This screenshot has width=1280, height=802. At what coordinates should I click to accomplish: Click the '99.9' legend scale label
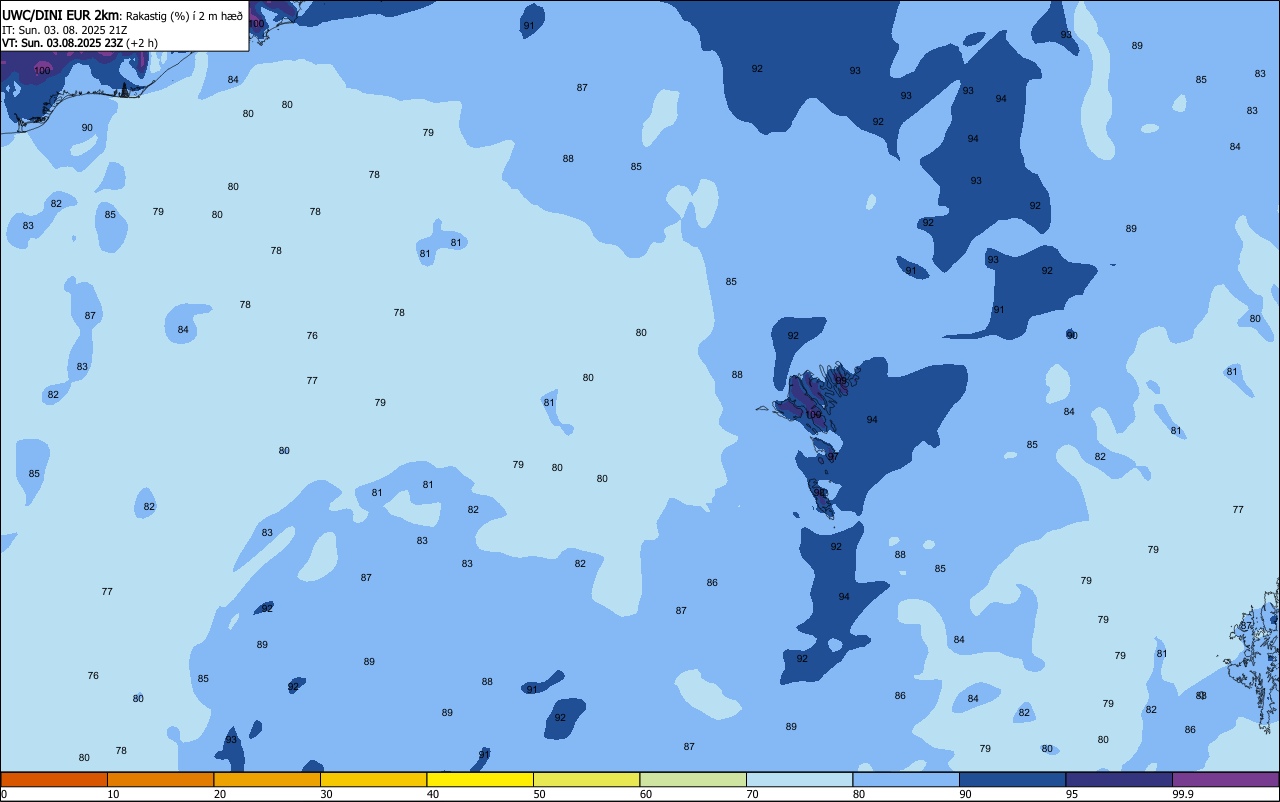click(x=1183, y=794)
